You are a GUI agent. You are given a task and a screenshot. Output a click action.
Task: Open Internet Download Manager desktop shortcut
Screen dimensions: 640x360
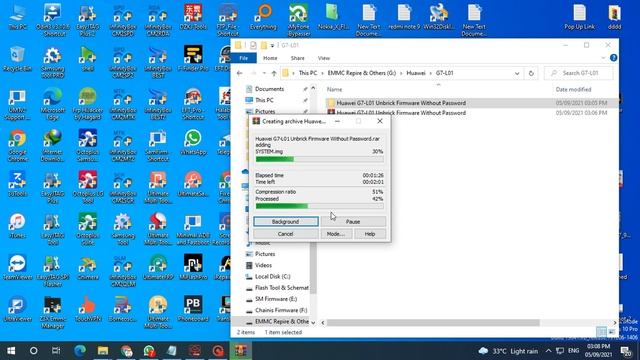[x=53, y=146]
